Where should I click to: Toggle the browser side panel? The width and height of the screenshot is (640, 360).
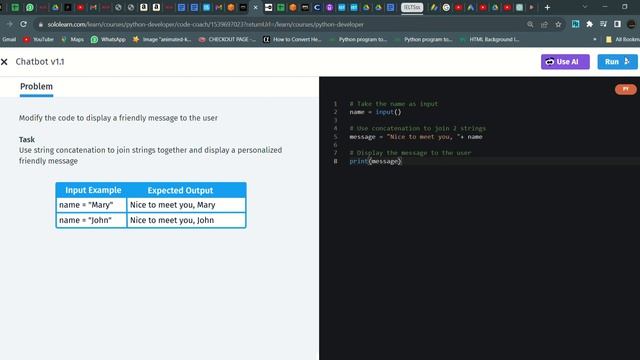pos(617,24)
